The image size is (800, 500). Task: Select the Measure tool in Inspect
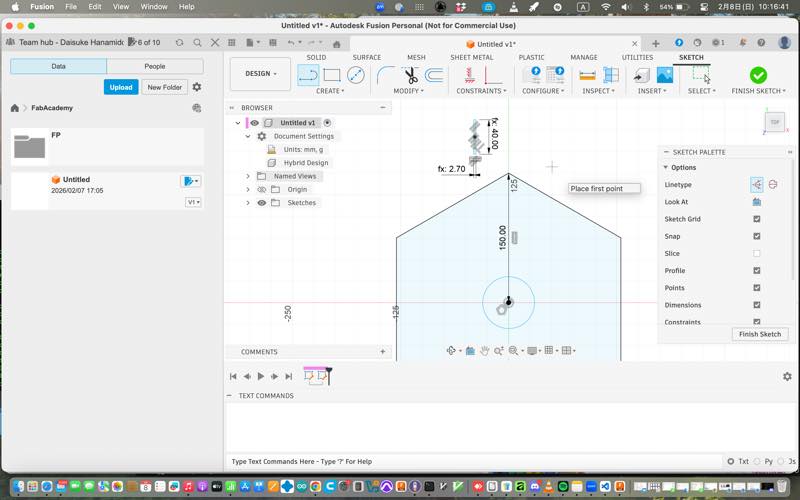587,76
